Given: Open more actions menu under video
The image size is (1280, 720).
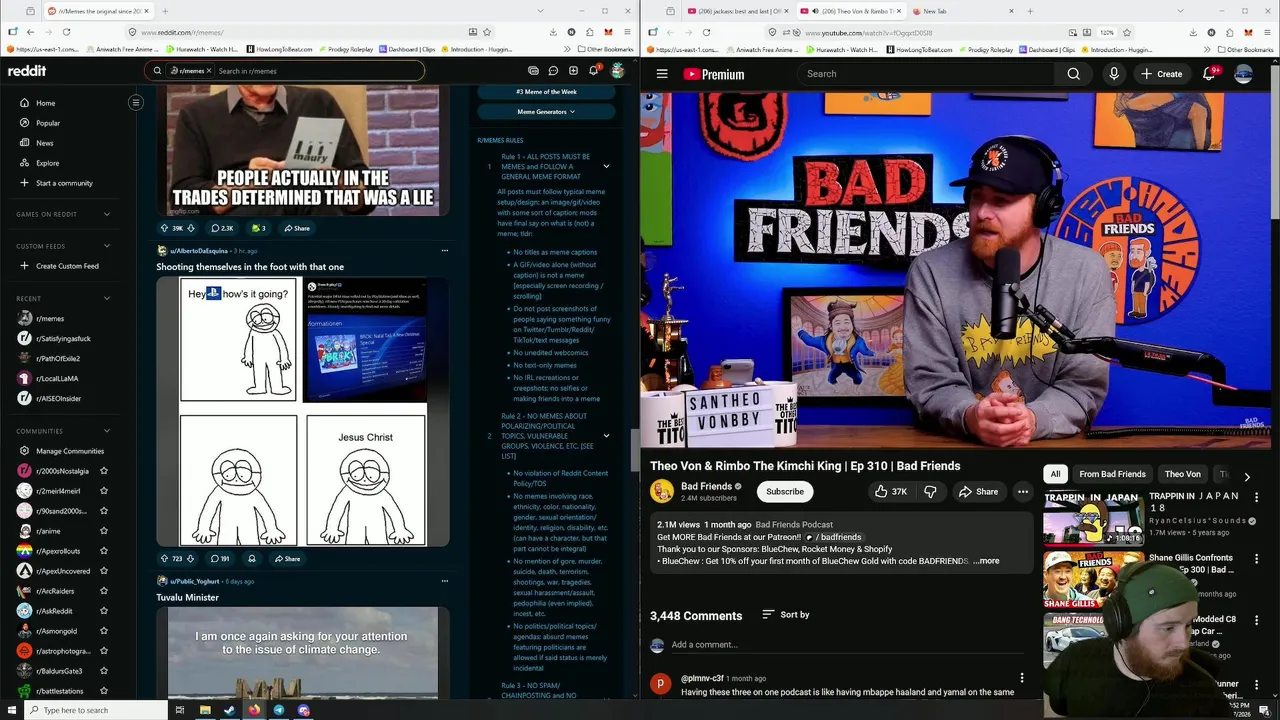Looking at the screenshot, I should (1022, 492).
